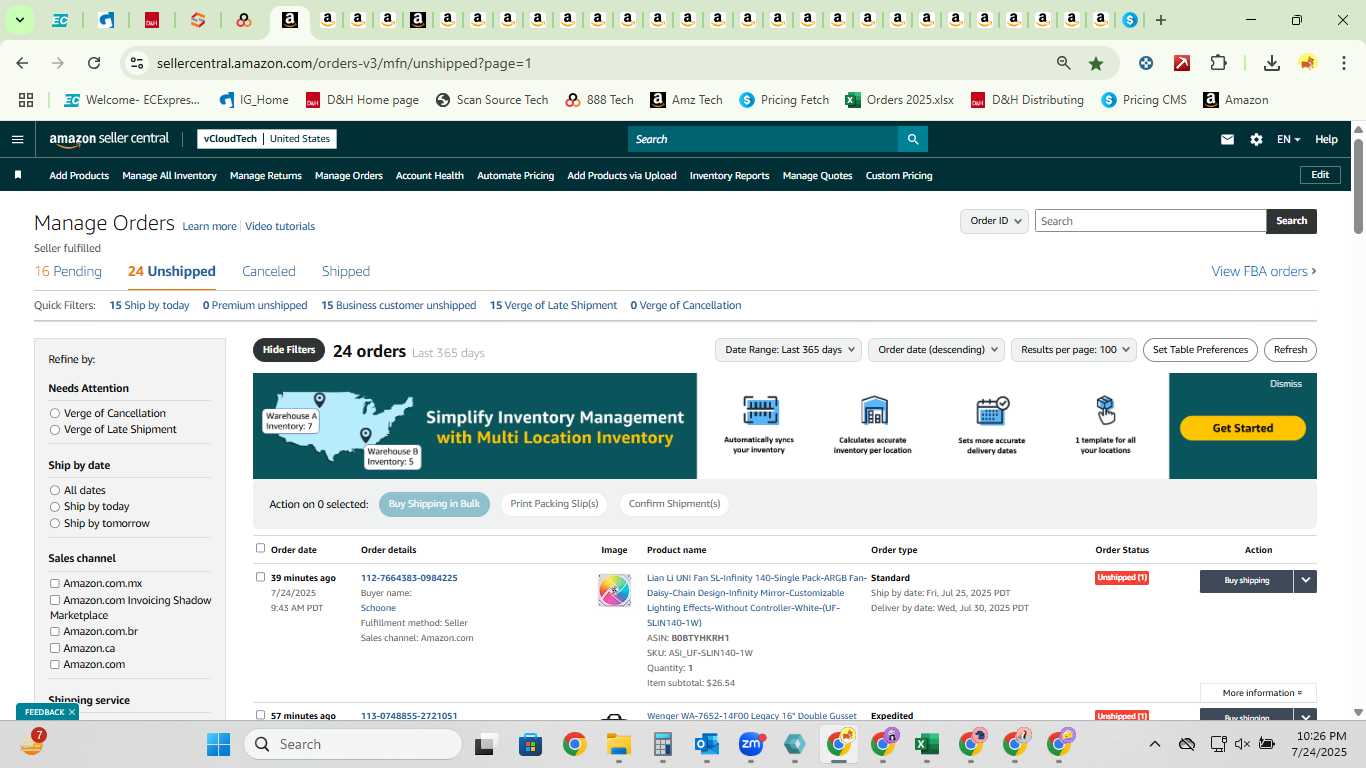Open Inventory Reports menu item

tap(730, 175)
